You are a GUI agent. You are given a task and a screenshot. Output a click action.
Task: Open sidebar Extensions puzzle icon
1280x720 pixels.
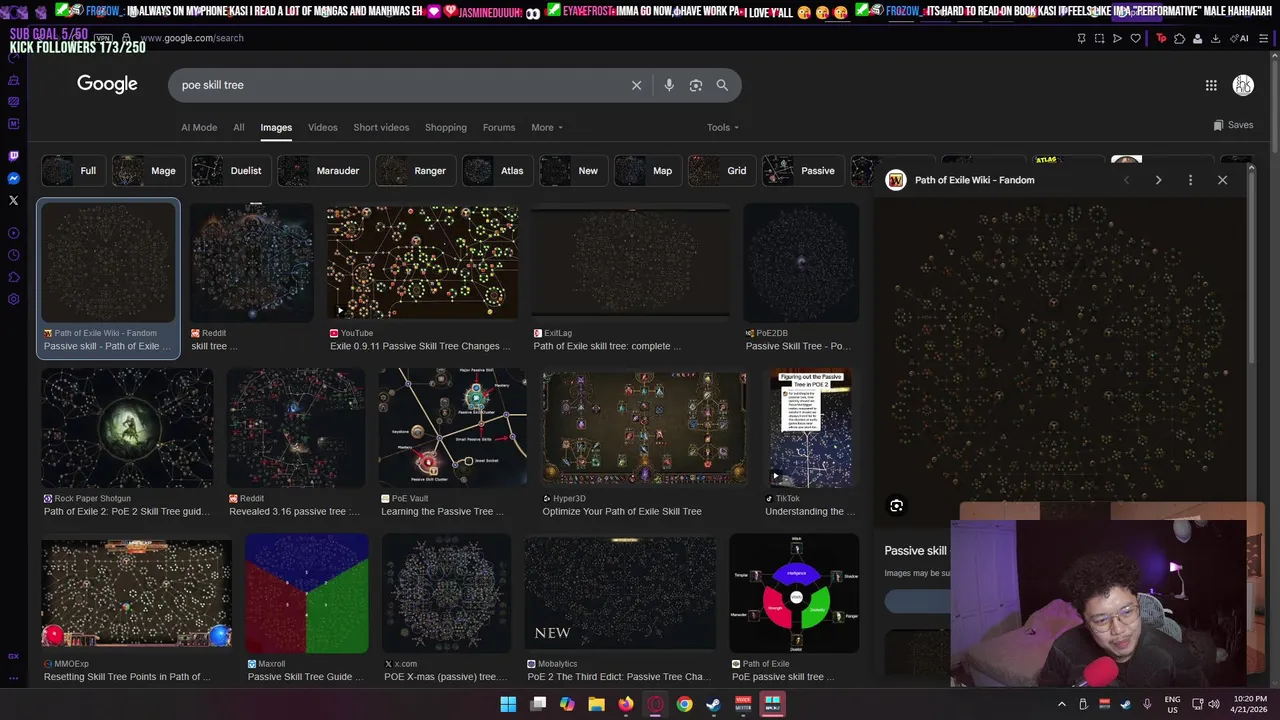13,277
